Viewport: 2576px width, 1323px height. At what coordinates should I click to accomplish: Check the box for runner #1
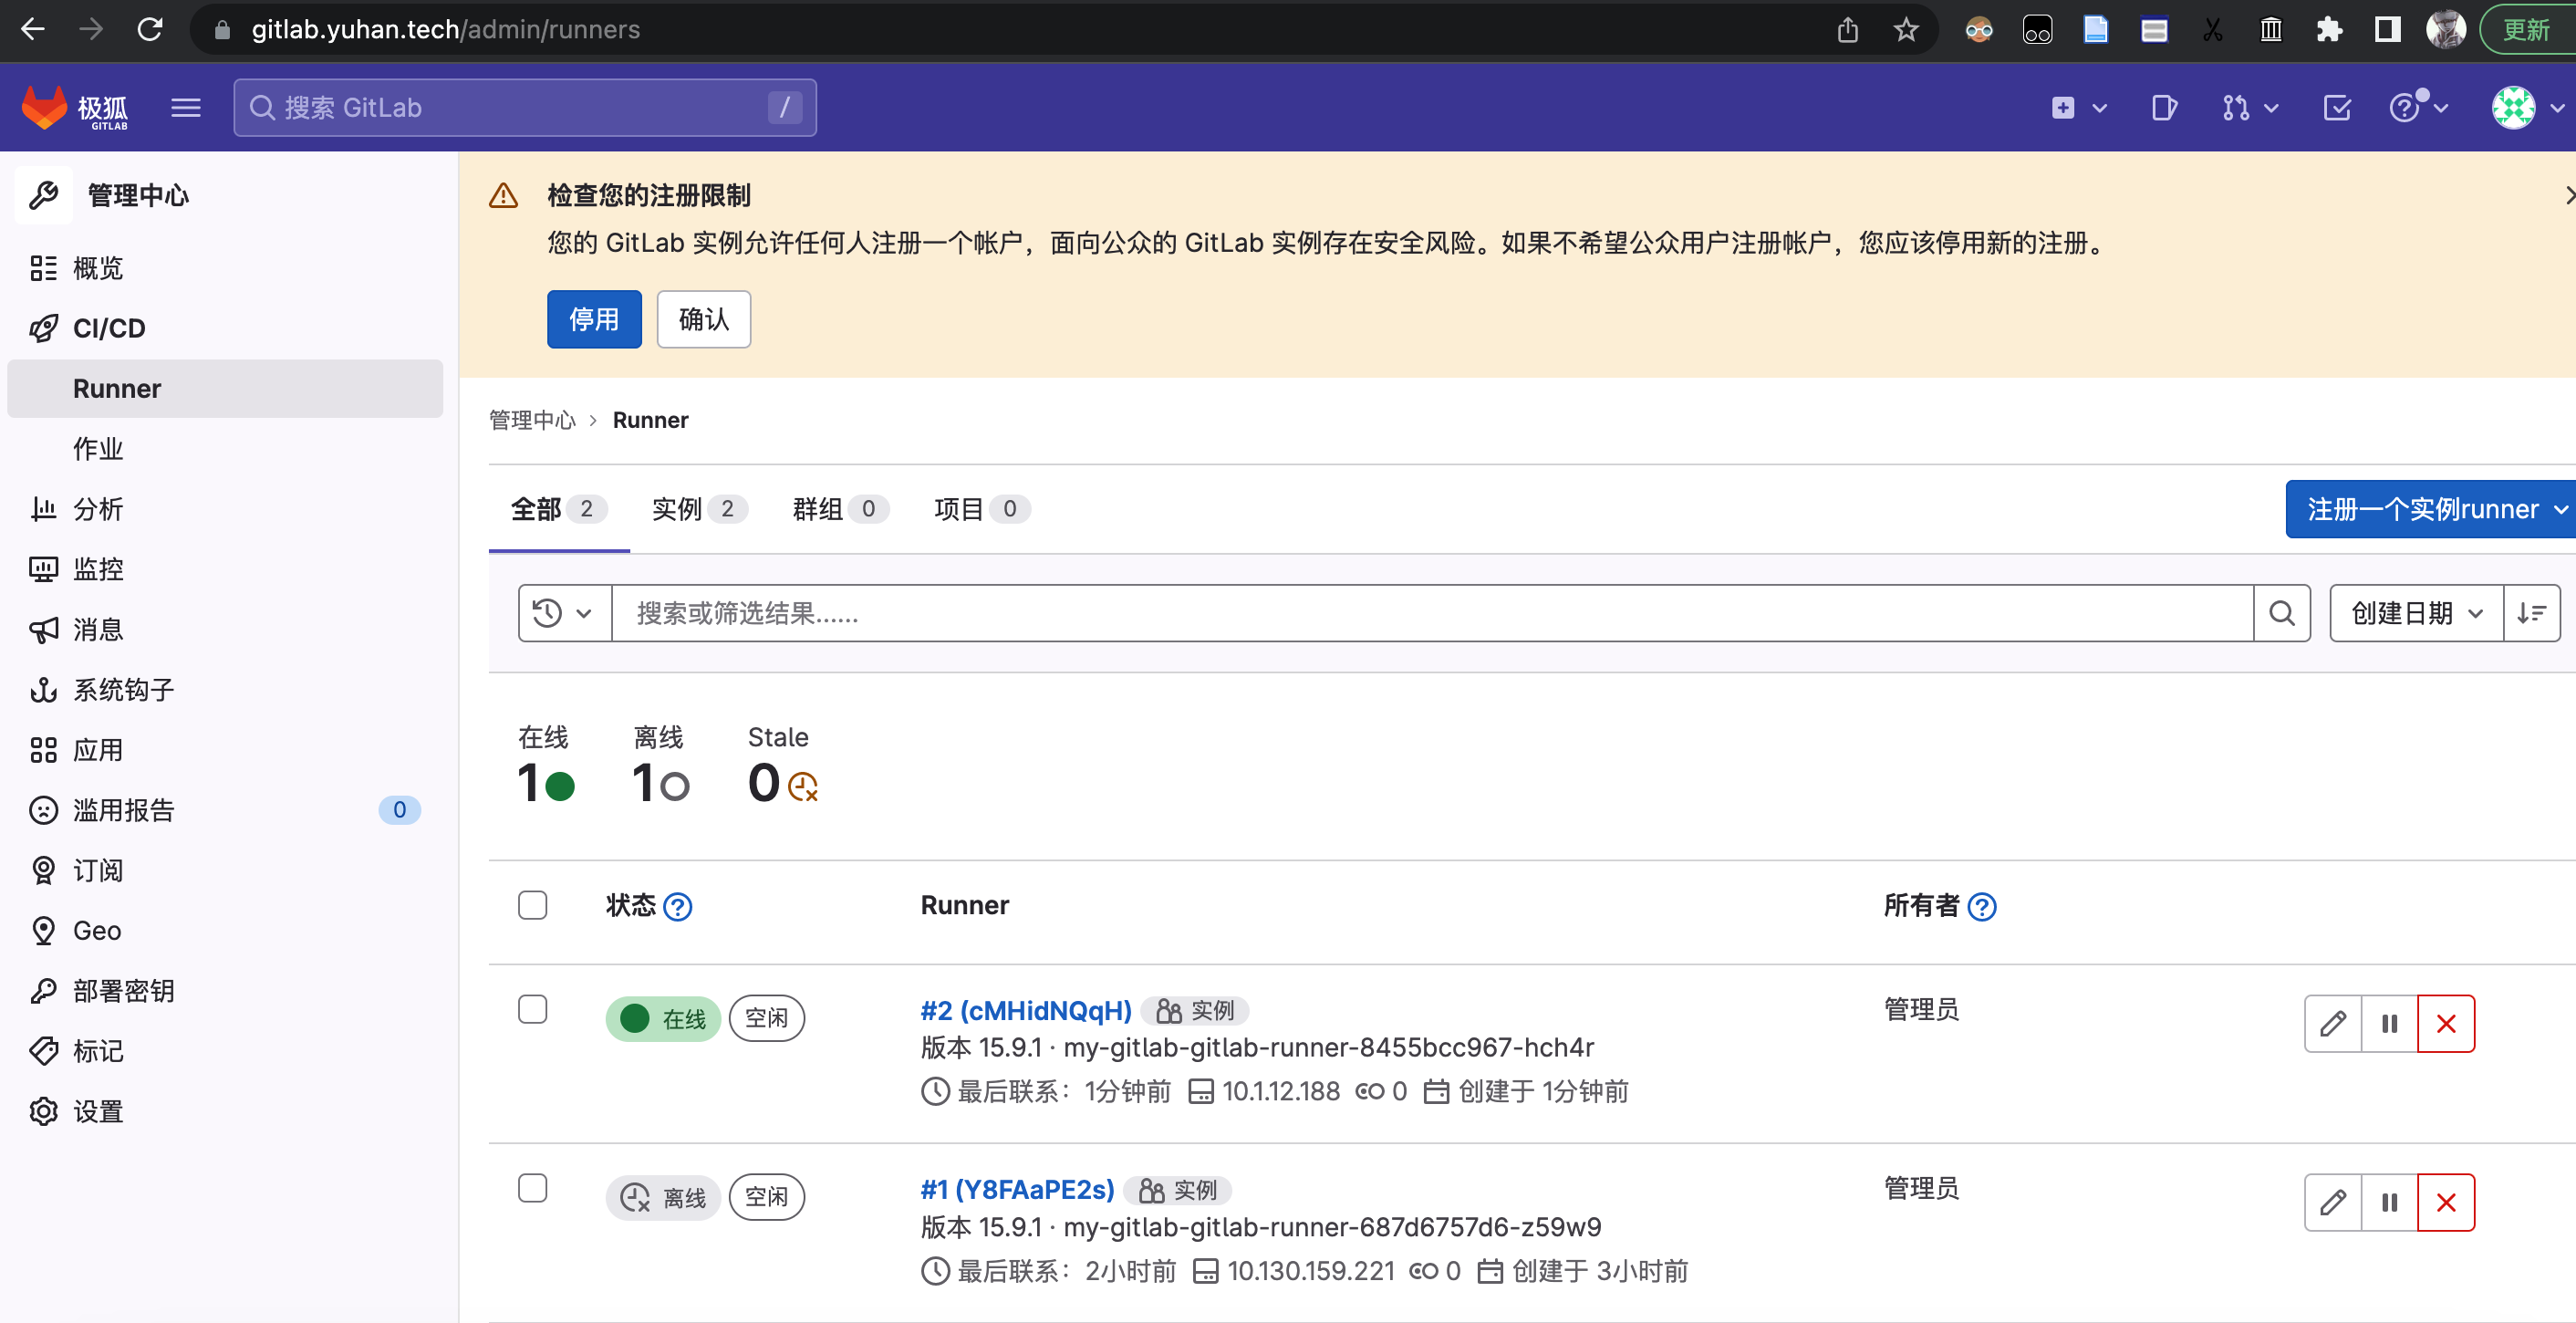coord(533,1188)
